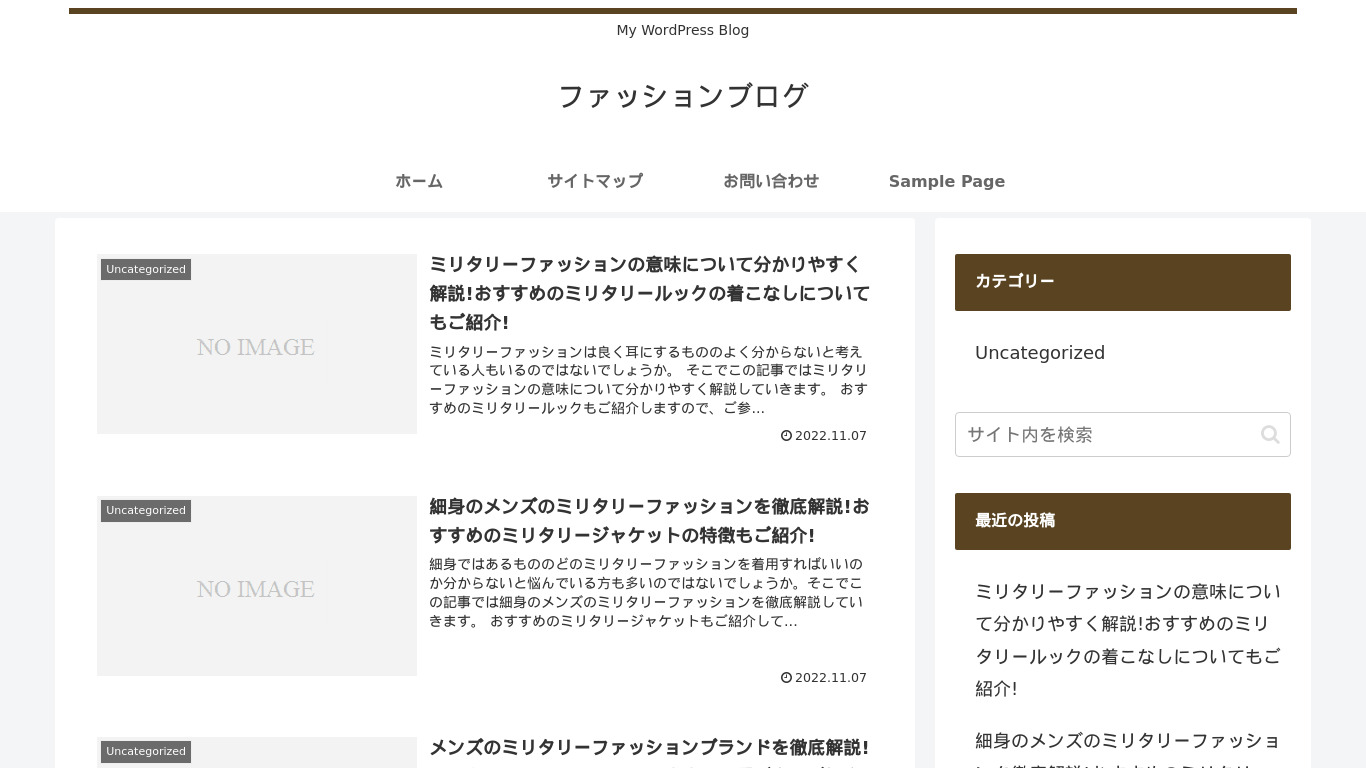Click Uncategorized label on first post thumbnail
The image size is (1366, 768).
click(x=146, y=270)
